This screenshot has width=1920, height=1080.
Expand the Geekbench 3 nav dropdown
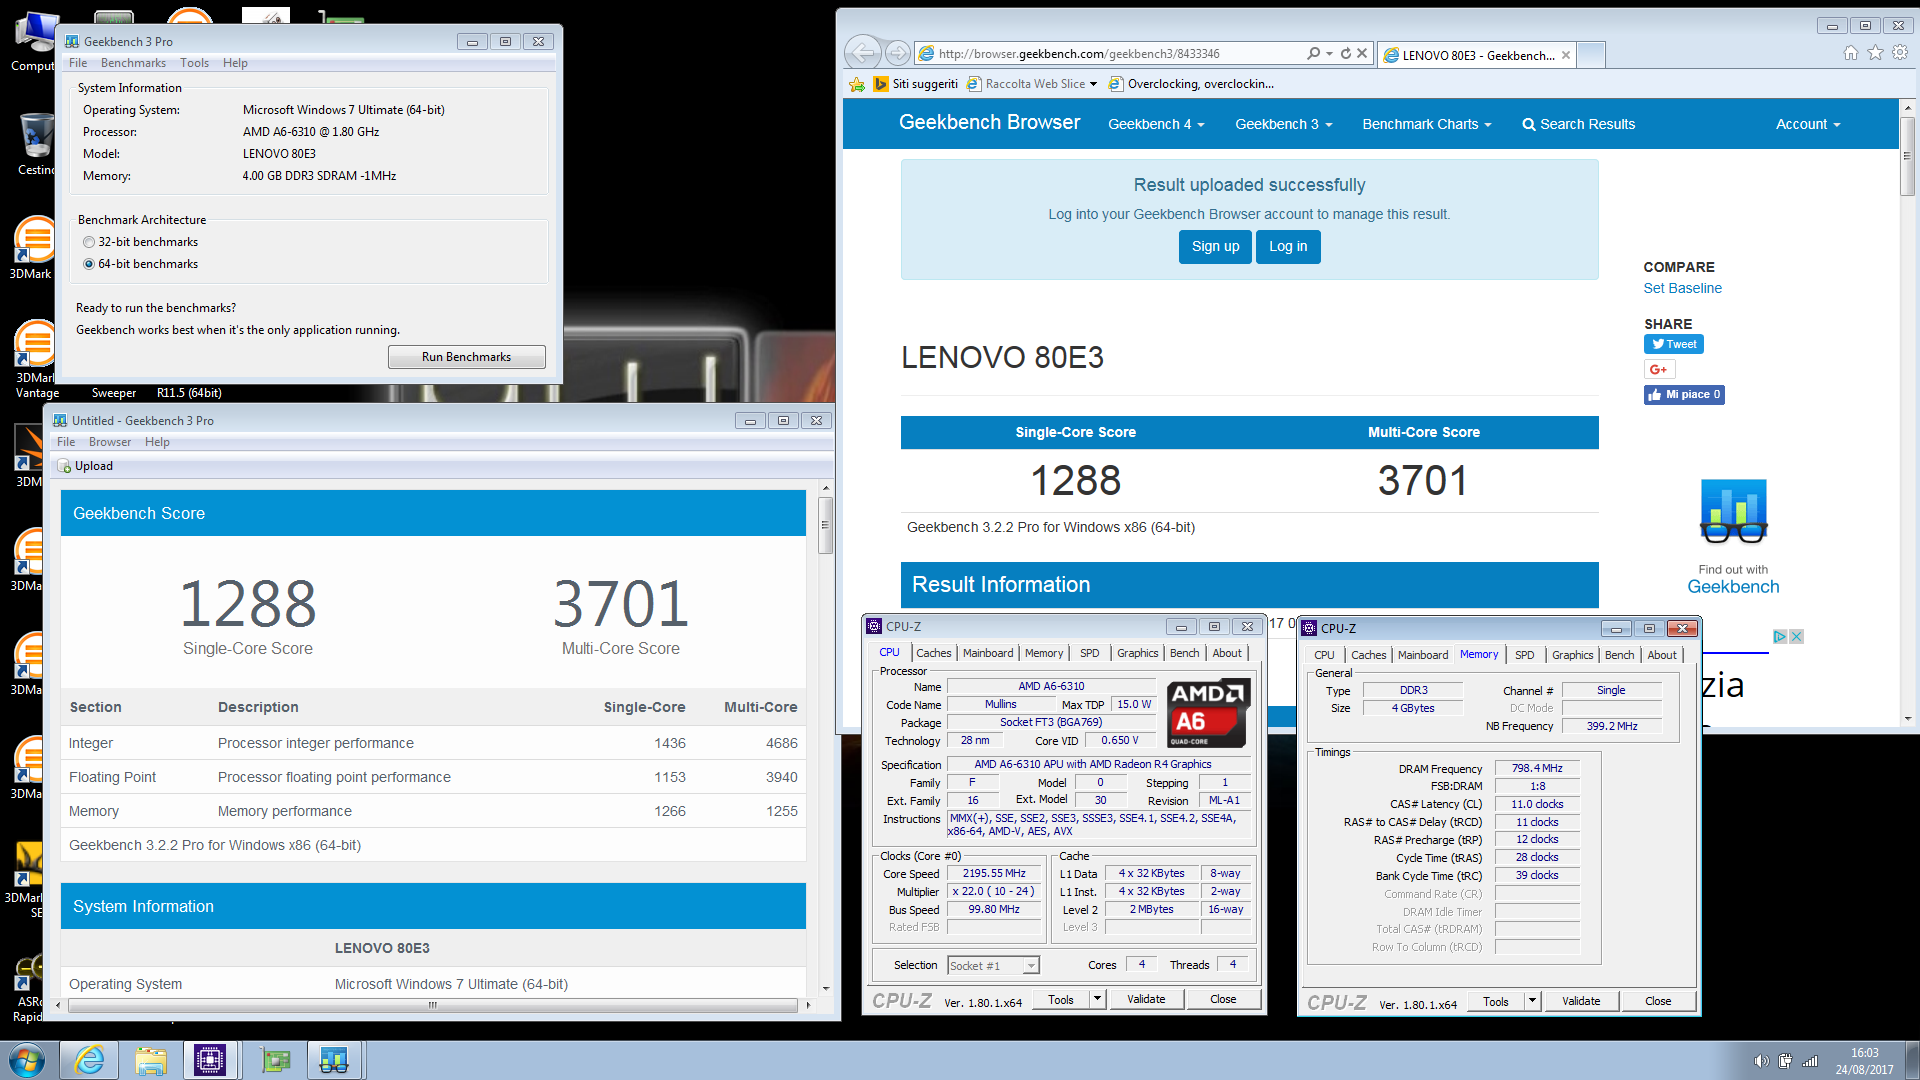(1283, 124)
